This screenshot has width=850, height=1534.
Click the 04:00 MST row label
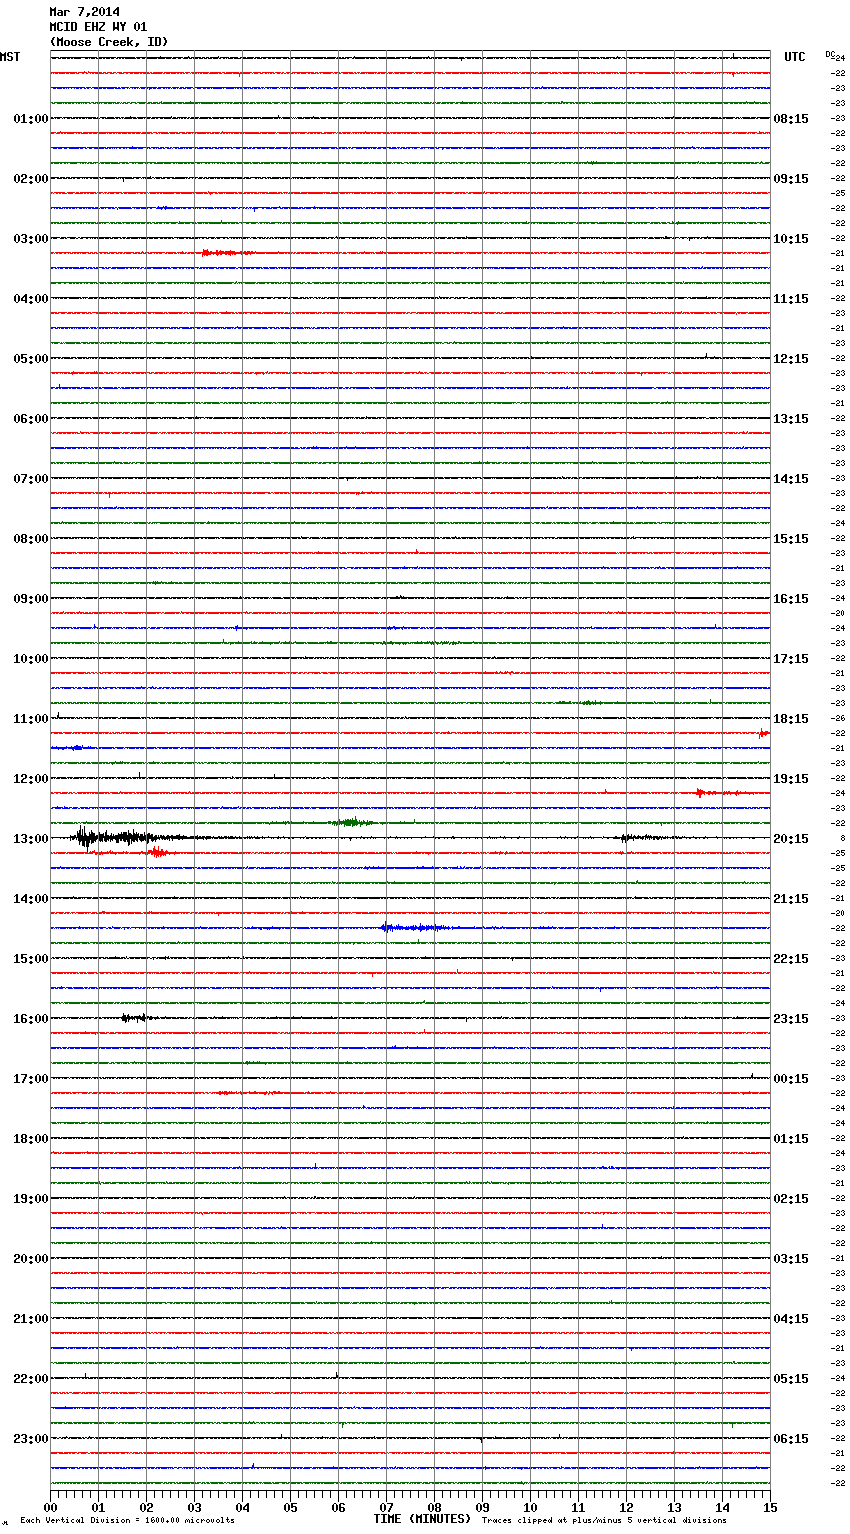pyautogui.click(x=31, y=299)
